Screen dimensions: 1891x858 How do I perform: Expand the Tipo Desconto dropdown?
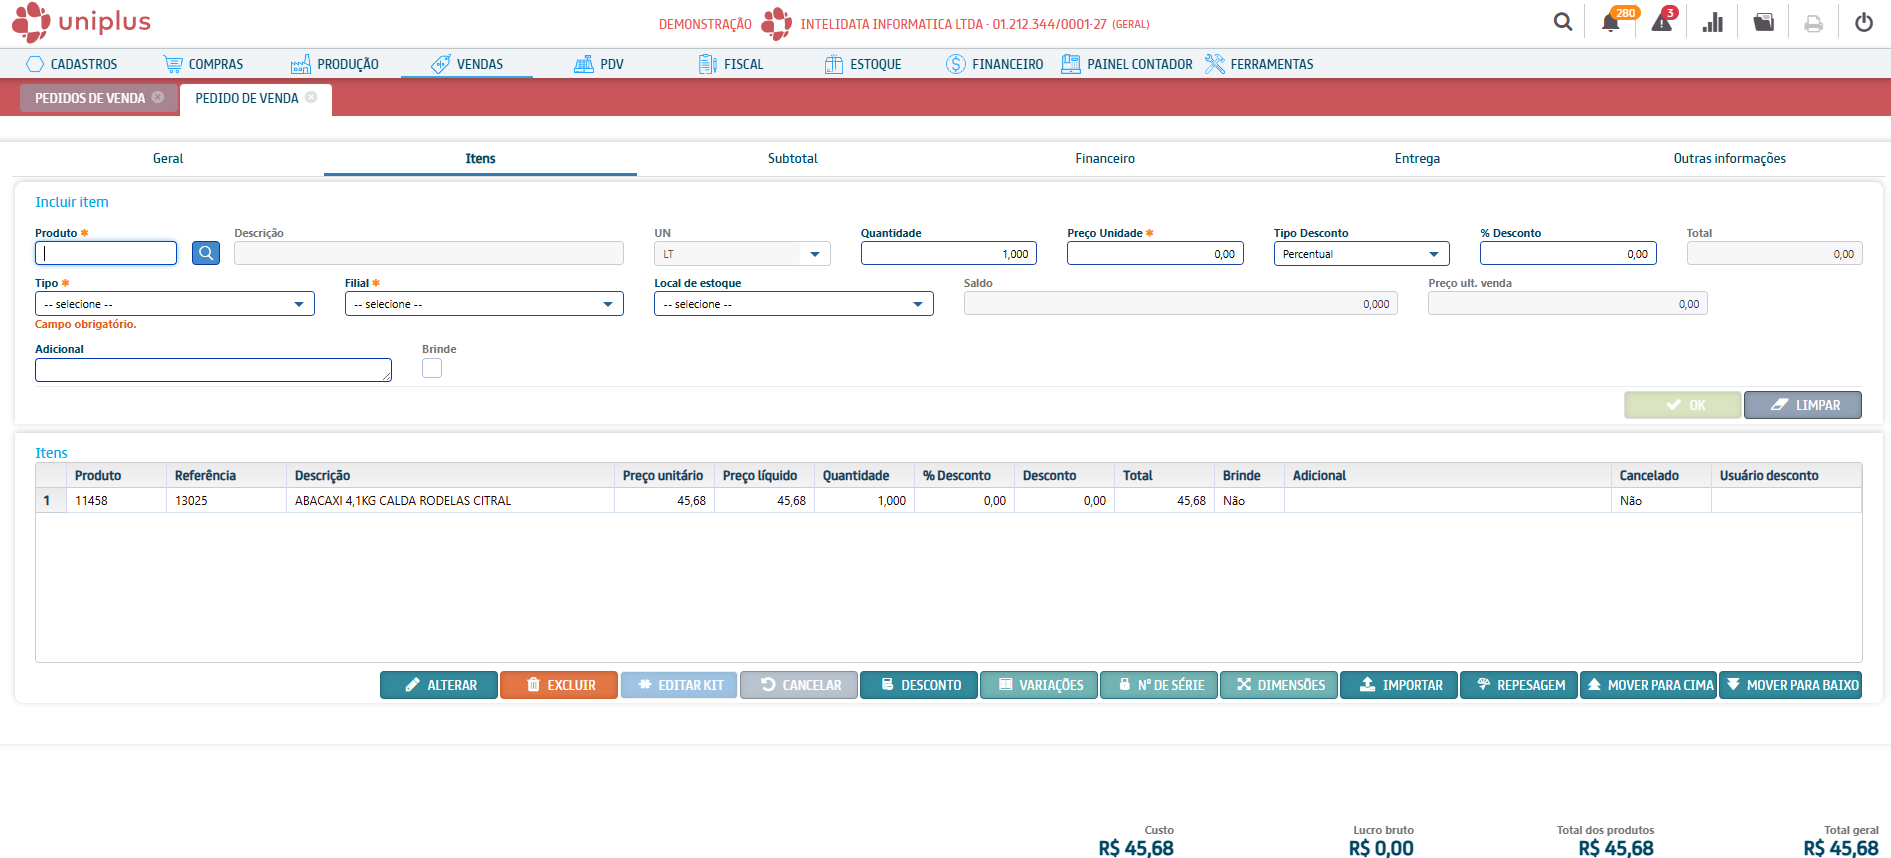pos(1361,254)
